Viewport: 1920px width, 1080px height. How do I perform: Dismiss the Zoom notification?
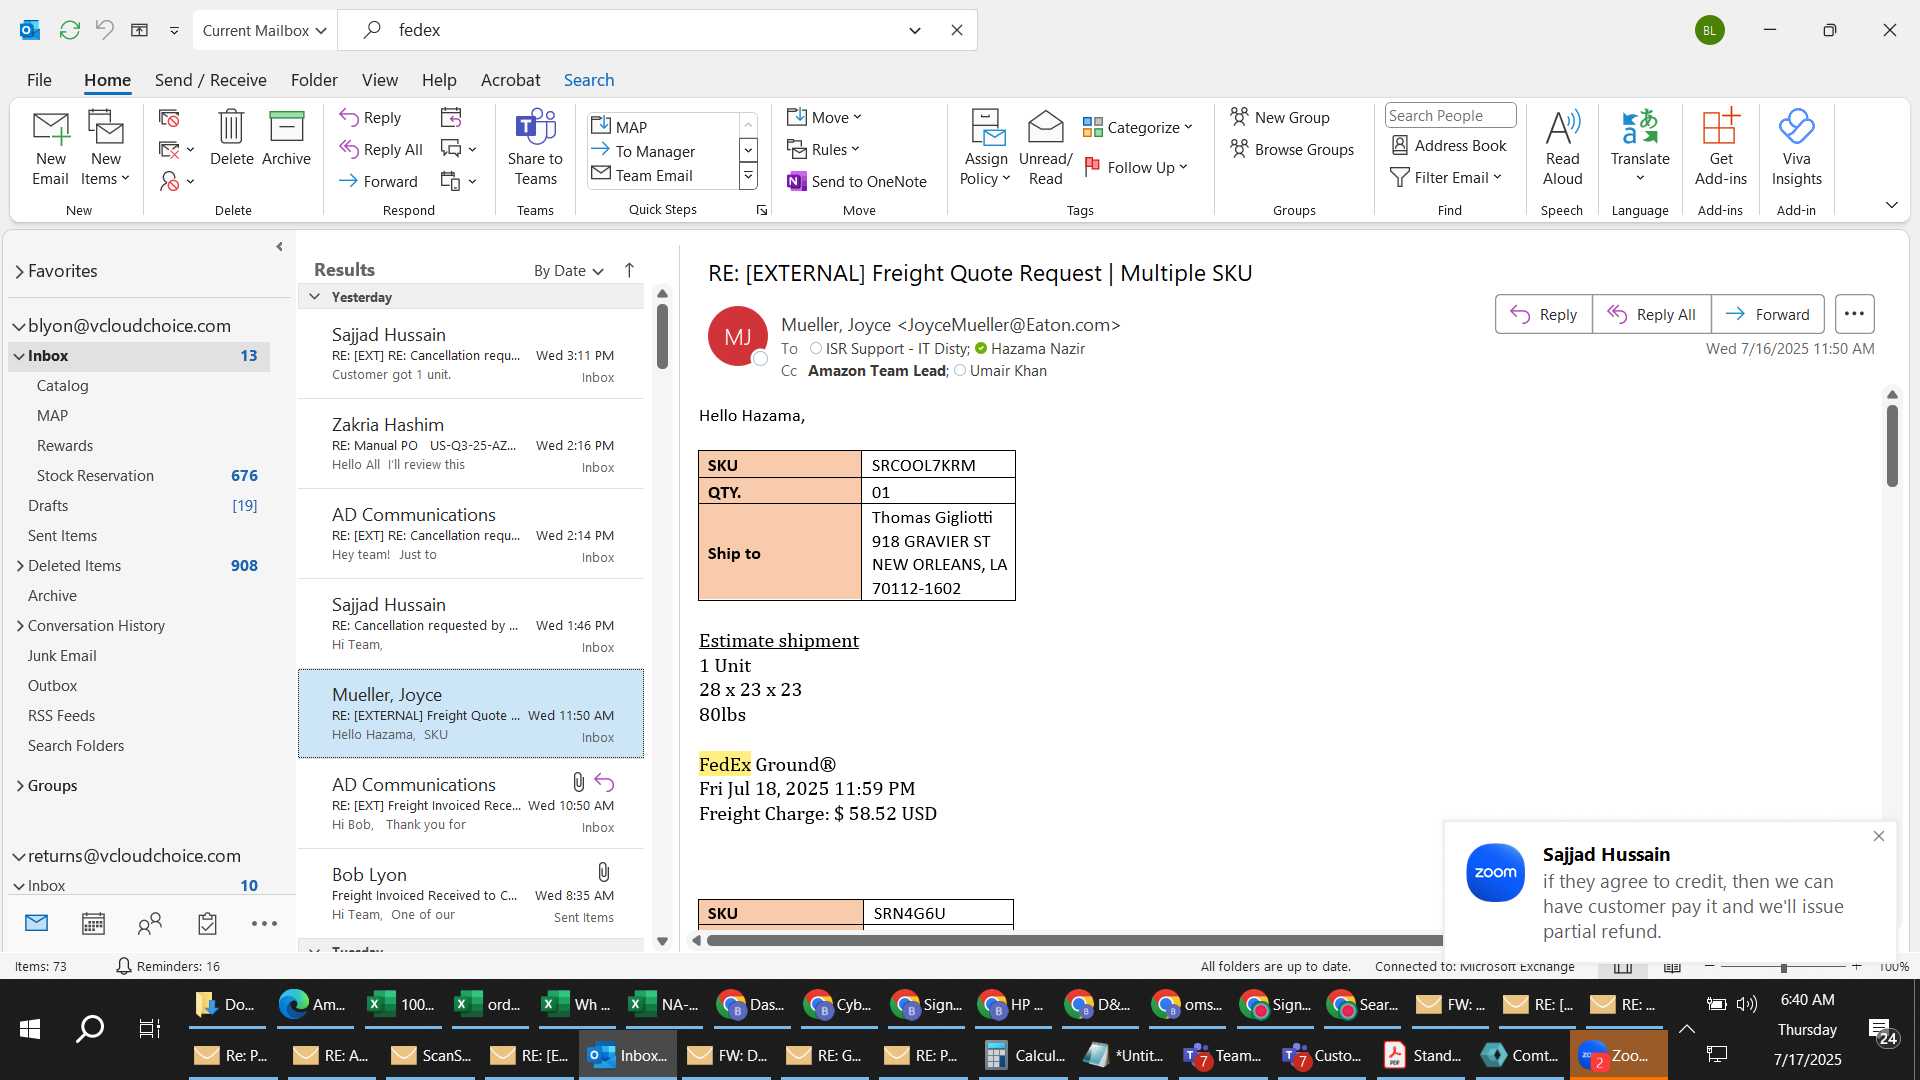click(1878, 836)
